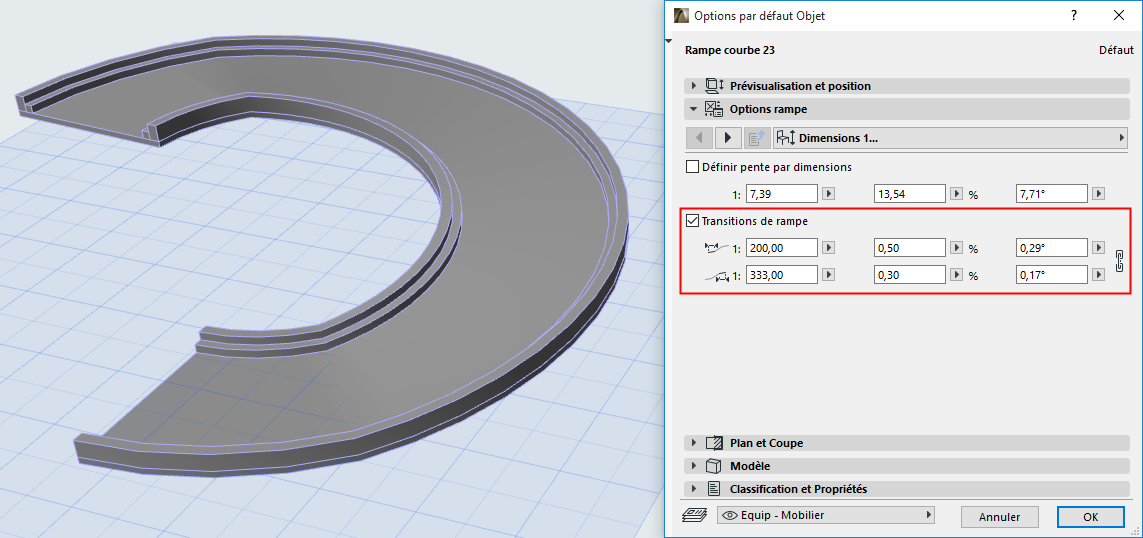The width and height of the screenshot is (1143, 538).
Task: Open Equip - Mobilier layer dropdown
Action: tap(826, 515)
